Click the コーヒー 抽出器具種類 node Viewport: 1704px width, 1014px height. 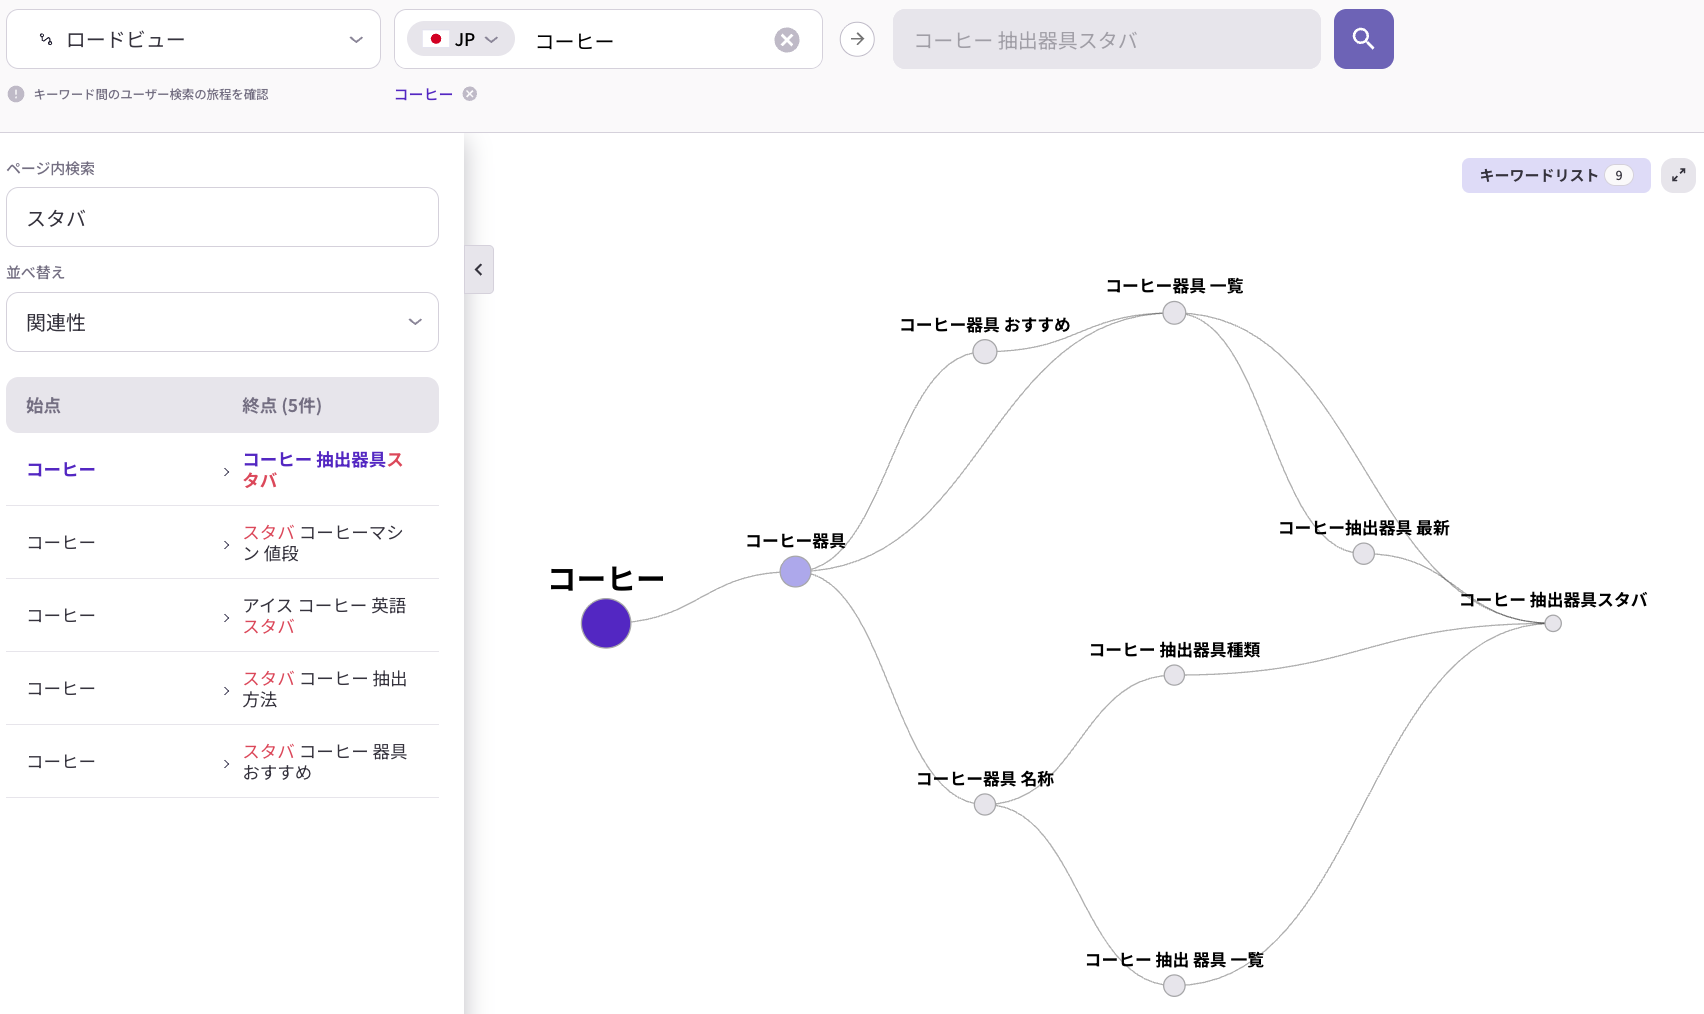(x=1174, y=675)
